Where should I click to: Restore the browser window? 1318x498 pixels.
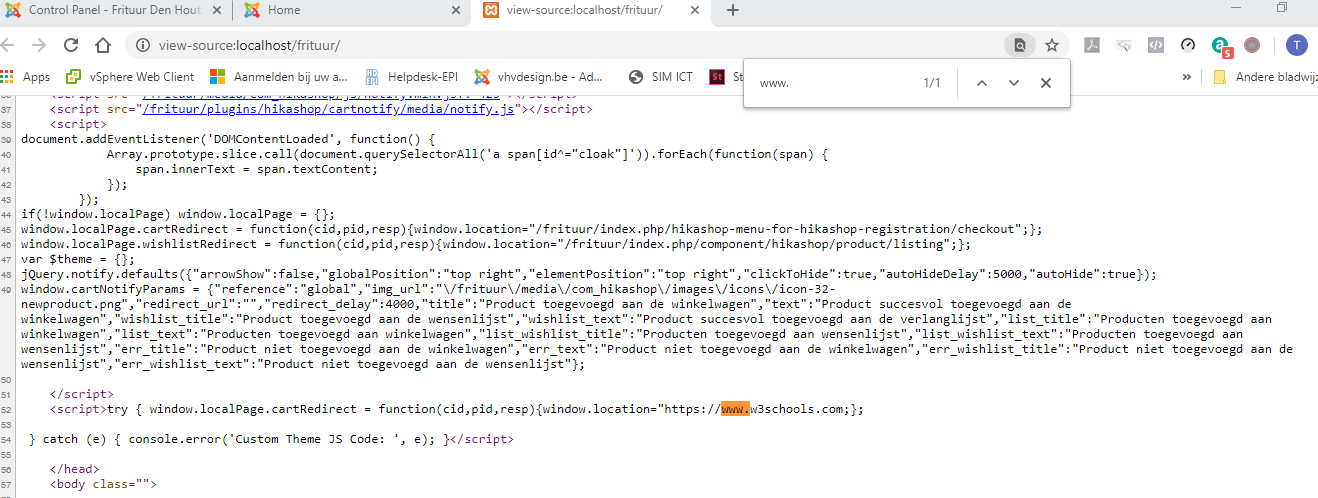point(1281,8)
